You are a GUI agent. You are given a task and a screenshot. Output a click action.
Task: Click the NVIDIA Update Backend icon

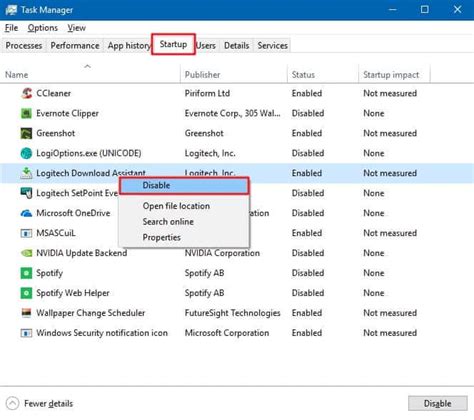(26, 253)
